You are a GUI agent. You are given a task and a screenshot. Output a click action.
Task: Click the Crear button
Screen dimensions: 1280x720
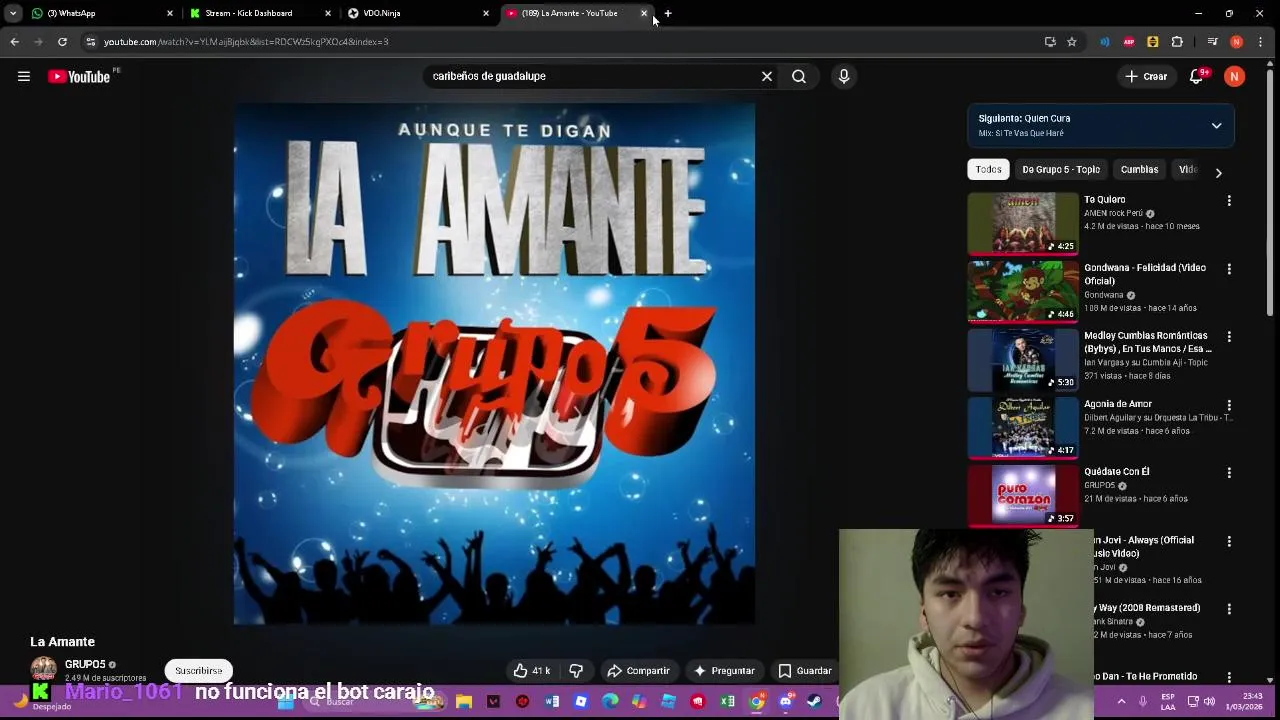(1146, 76)
